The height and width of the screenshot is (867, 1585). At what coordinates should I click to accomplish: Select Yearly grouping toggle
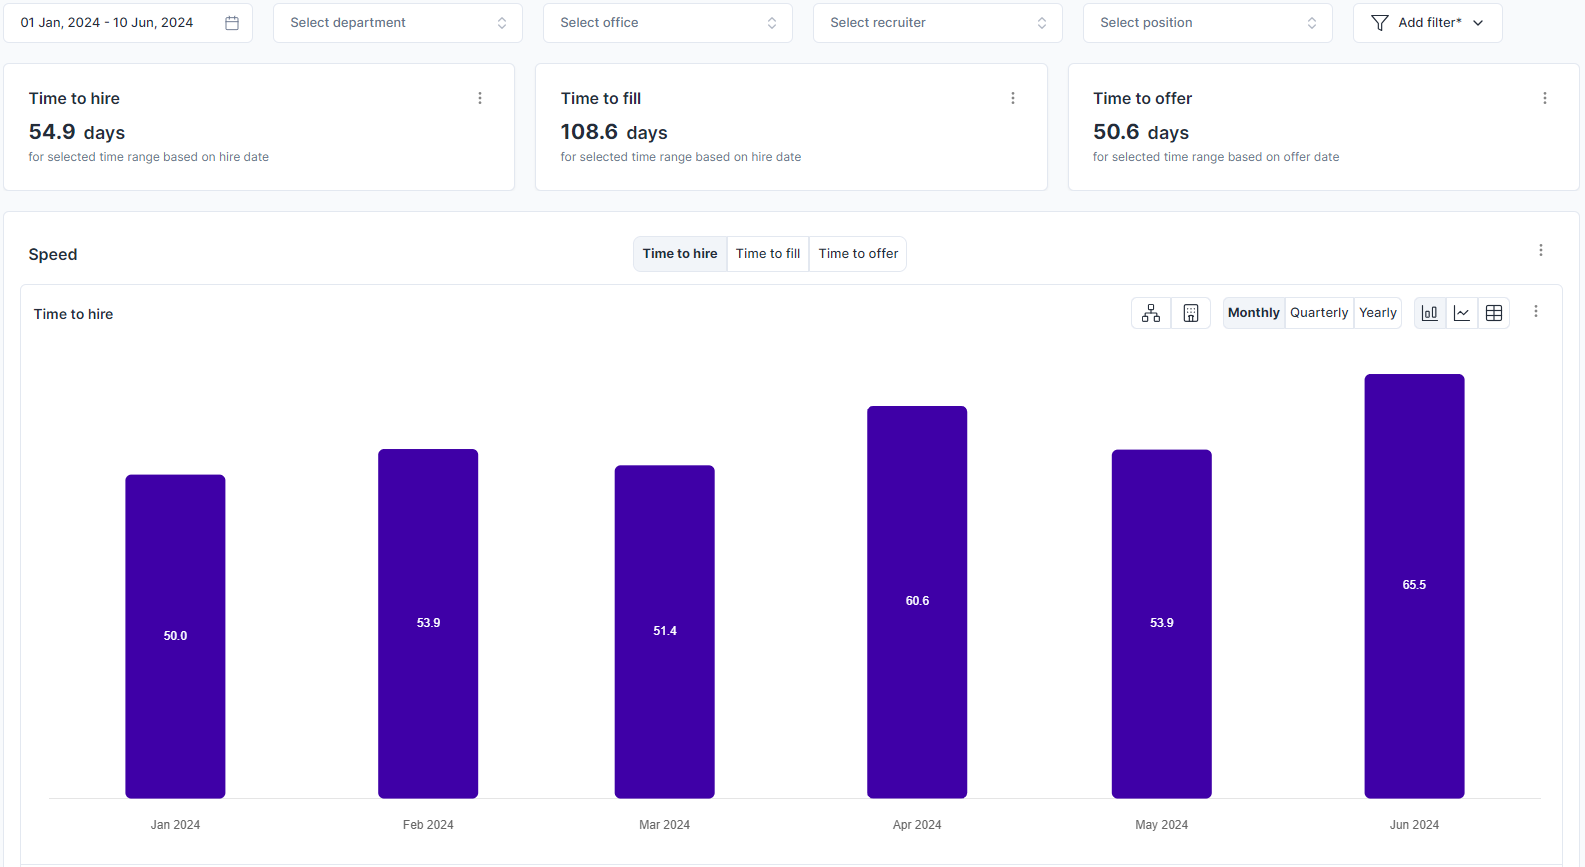(1378, 313)
